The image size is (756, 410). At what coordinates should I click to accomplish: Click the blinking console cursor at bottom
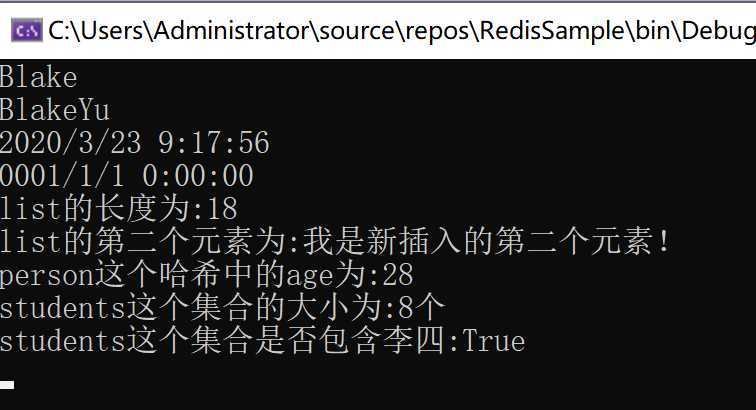(x=7, y=385)
